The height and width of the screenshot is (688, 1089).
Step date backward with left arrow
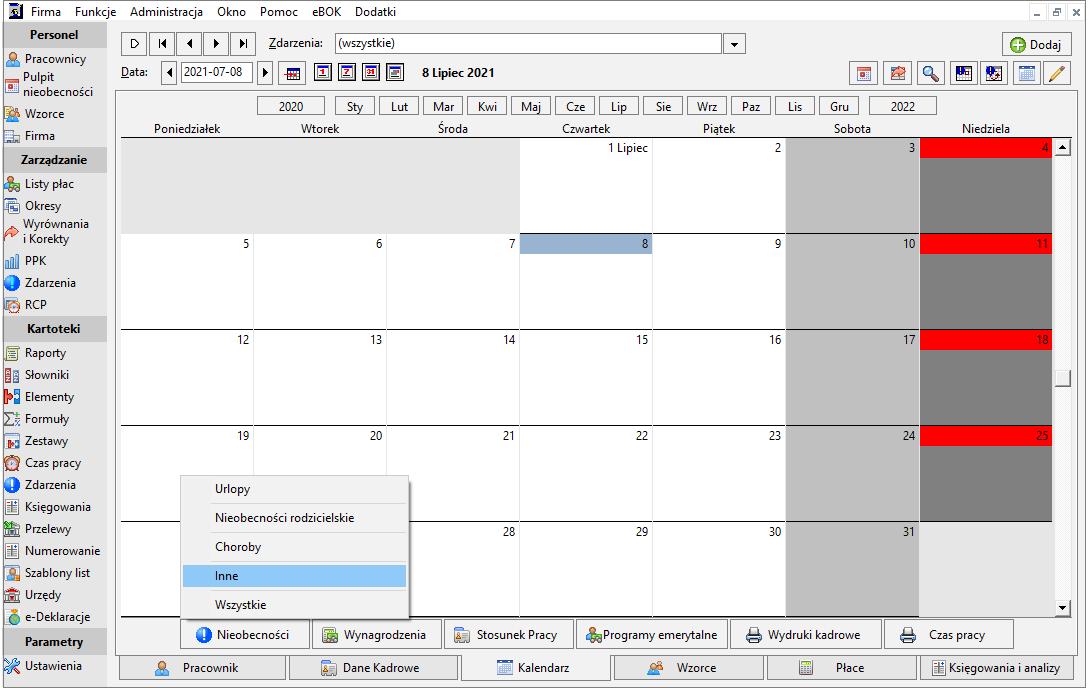[x=169, y=72]
